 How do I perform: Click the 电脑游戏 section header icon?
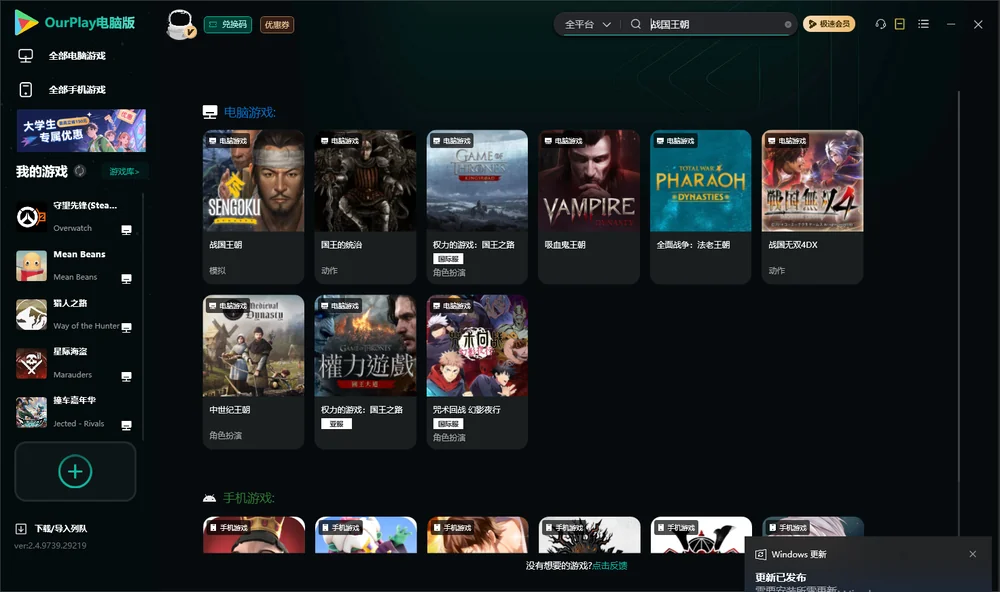210,113
